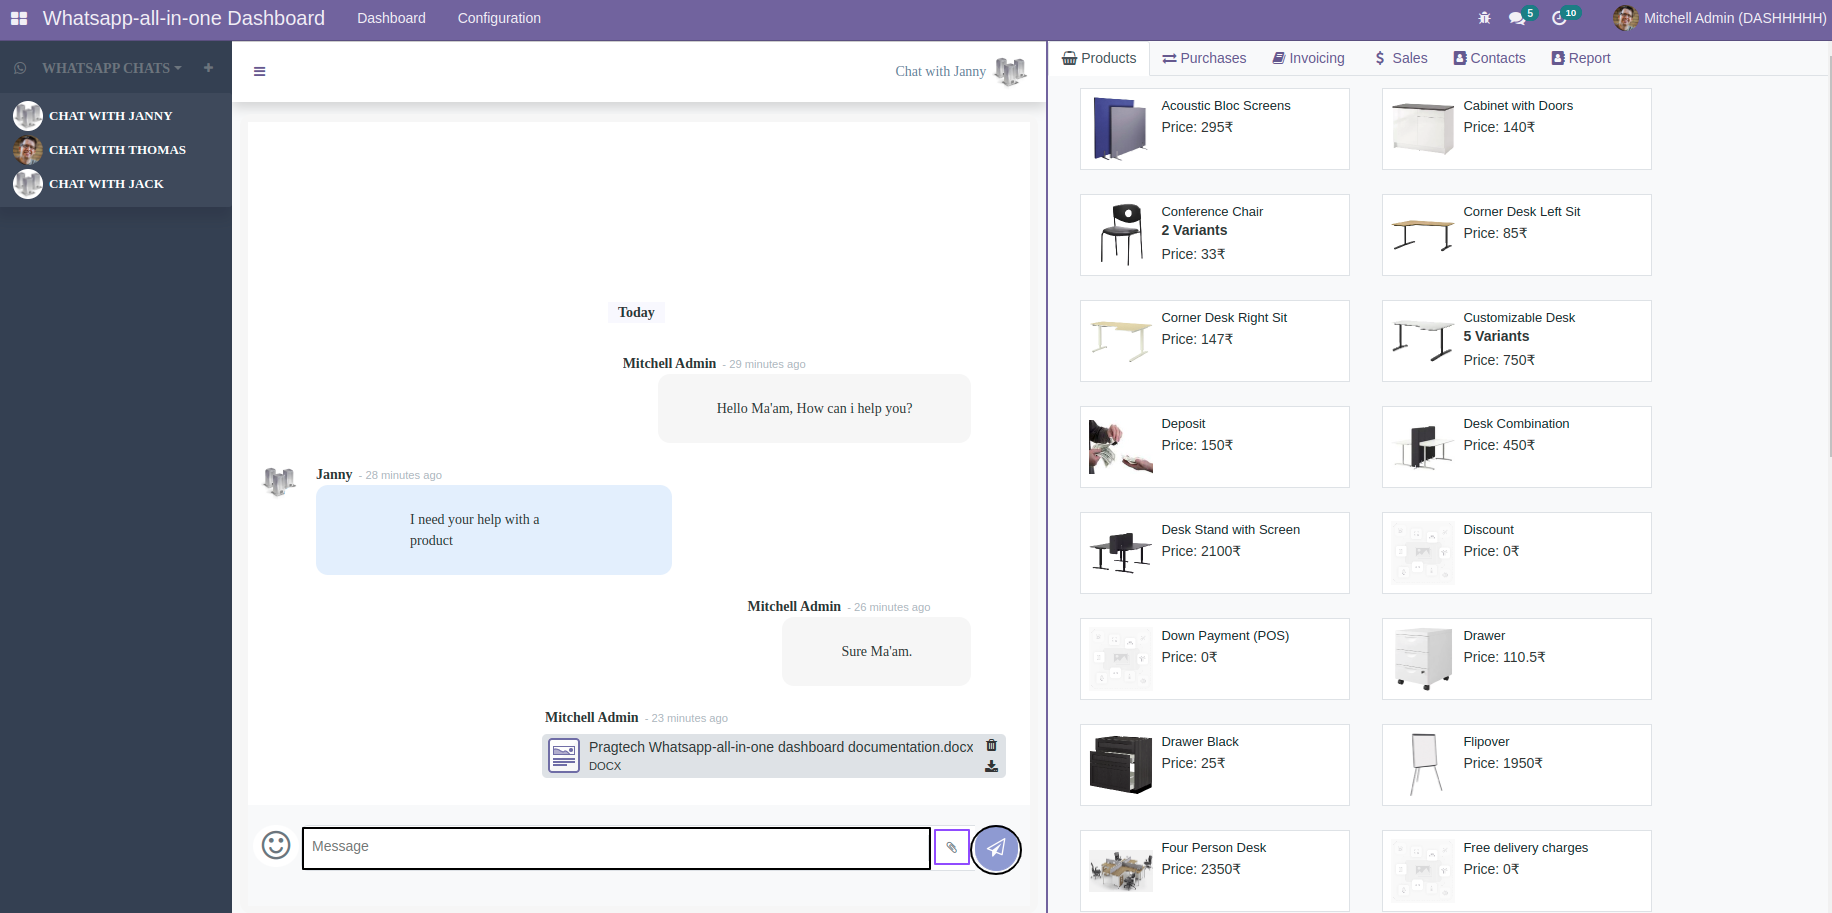Open Corner Desk Left Sit product

1516,235
